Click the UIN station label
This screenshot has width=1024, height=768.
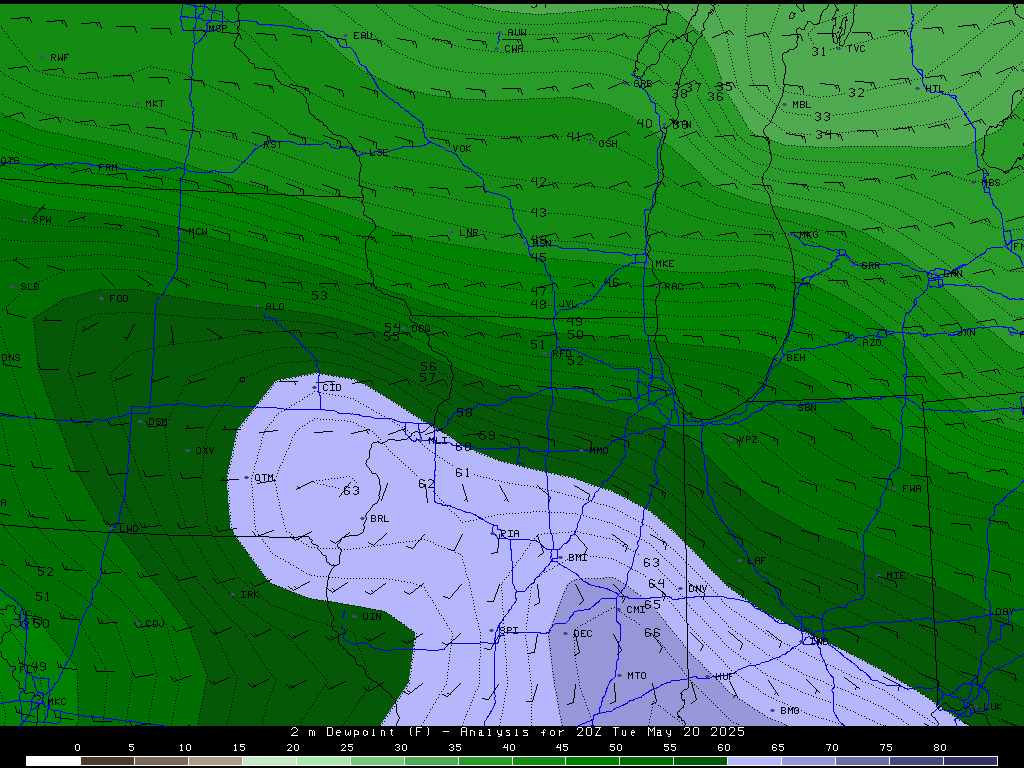372,616
